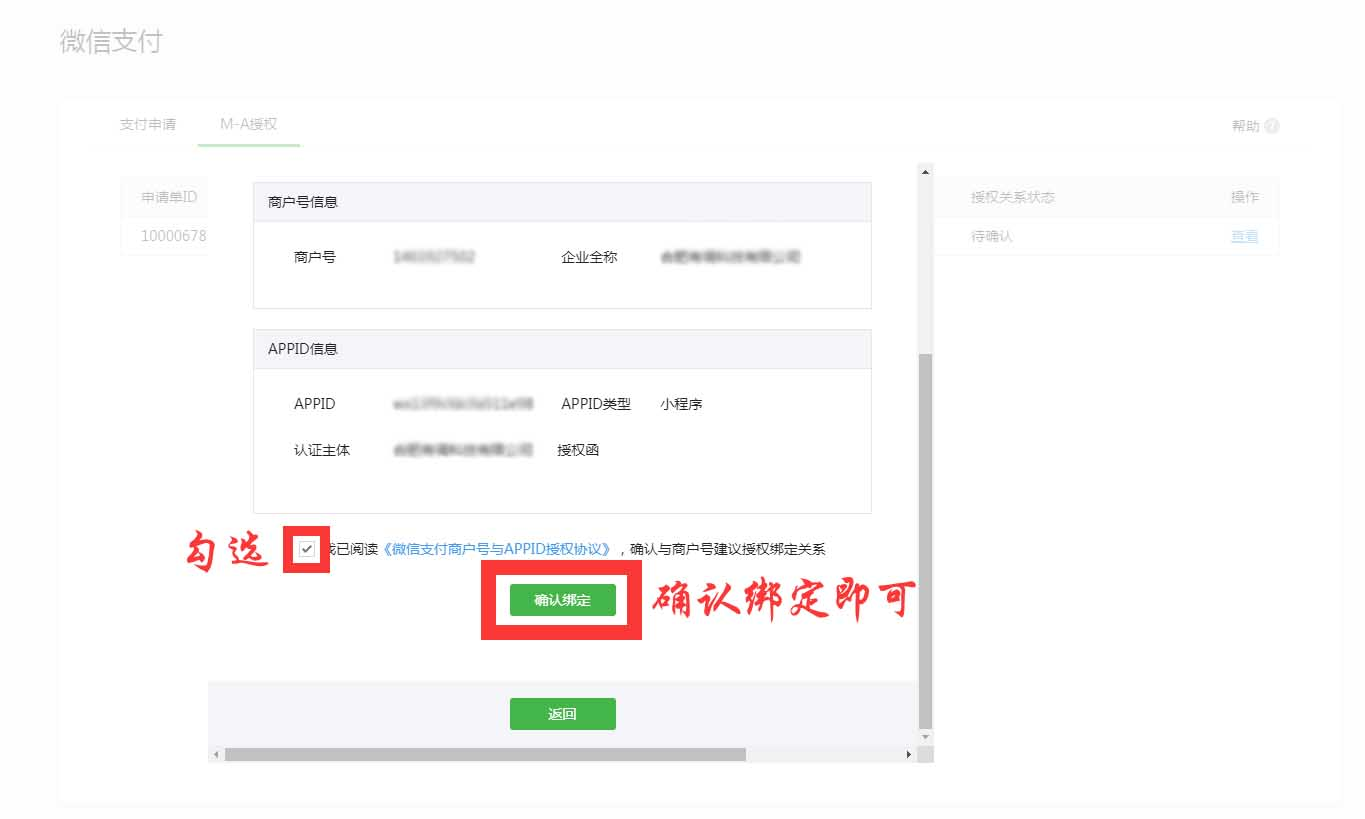Click the 确认绑定 button

tap(562, 600)
